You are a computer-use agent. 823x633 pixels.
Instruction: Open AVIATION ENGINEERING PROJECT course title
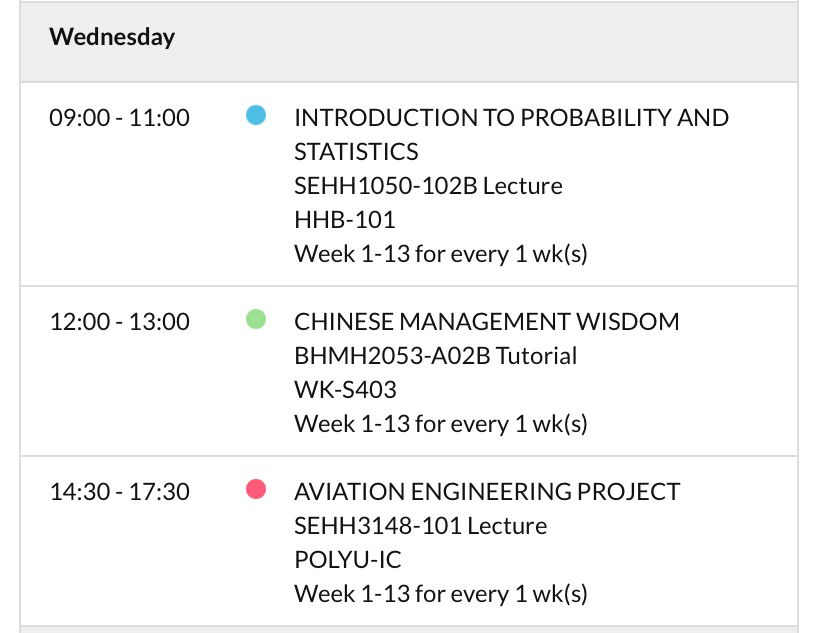click(x=487, y=492)
